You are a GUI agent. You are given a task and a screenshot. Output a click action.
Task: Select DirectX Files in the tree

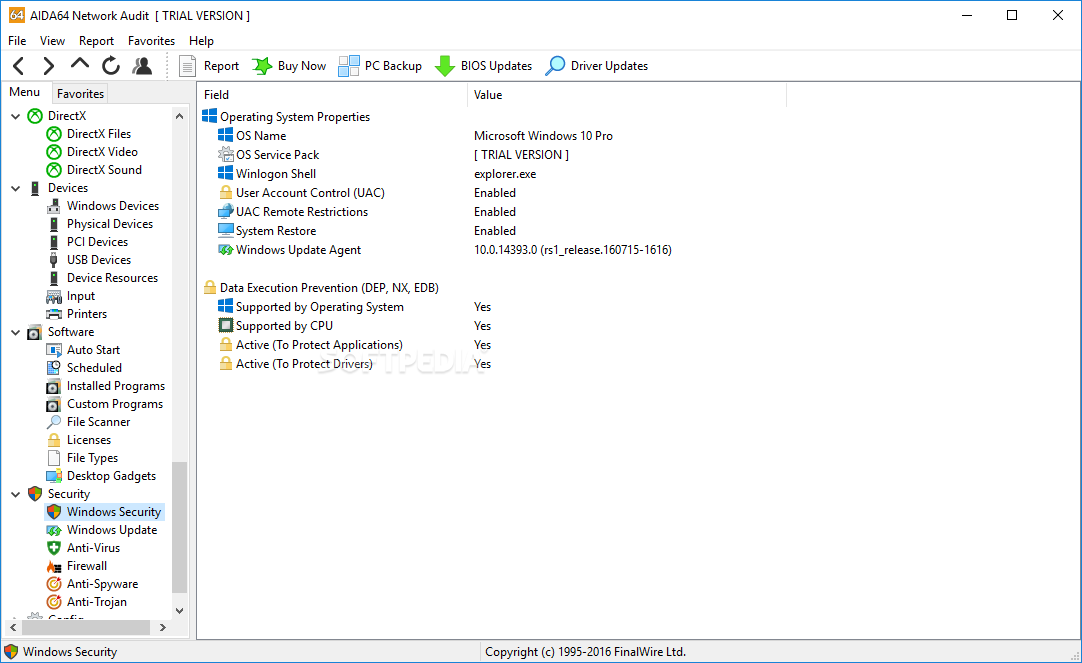coord(88,134)
